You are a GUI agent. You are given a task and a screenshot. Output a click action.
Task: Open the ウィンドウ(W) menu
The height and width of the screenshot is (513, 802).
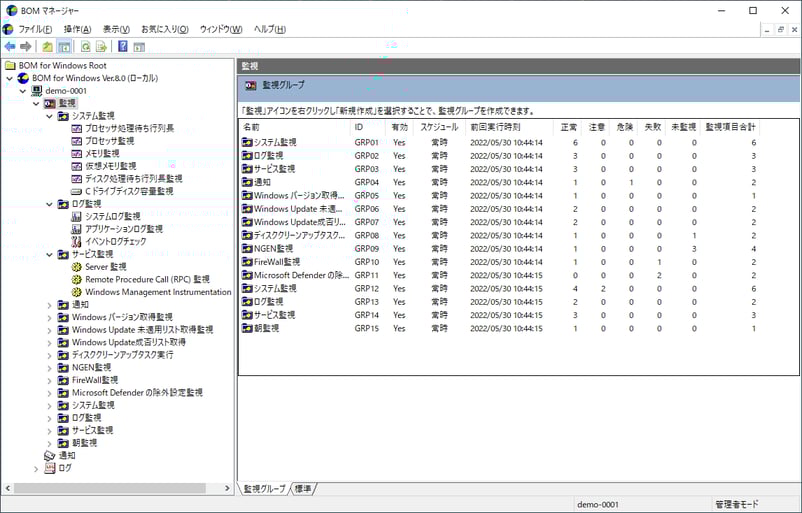(221, 29)
